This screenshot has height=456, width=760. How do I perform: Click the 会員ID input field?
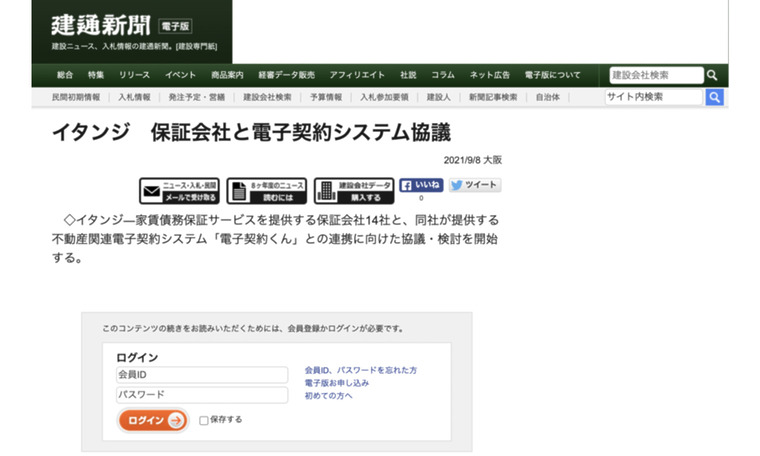(201, 374)
